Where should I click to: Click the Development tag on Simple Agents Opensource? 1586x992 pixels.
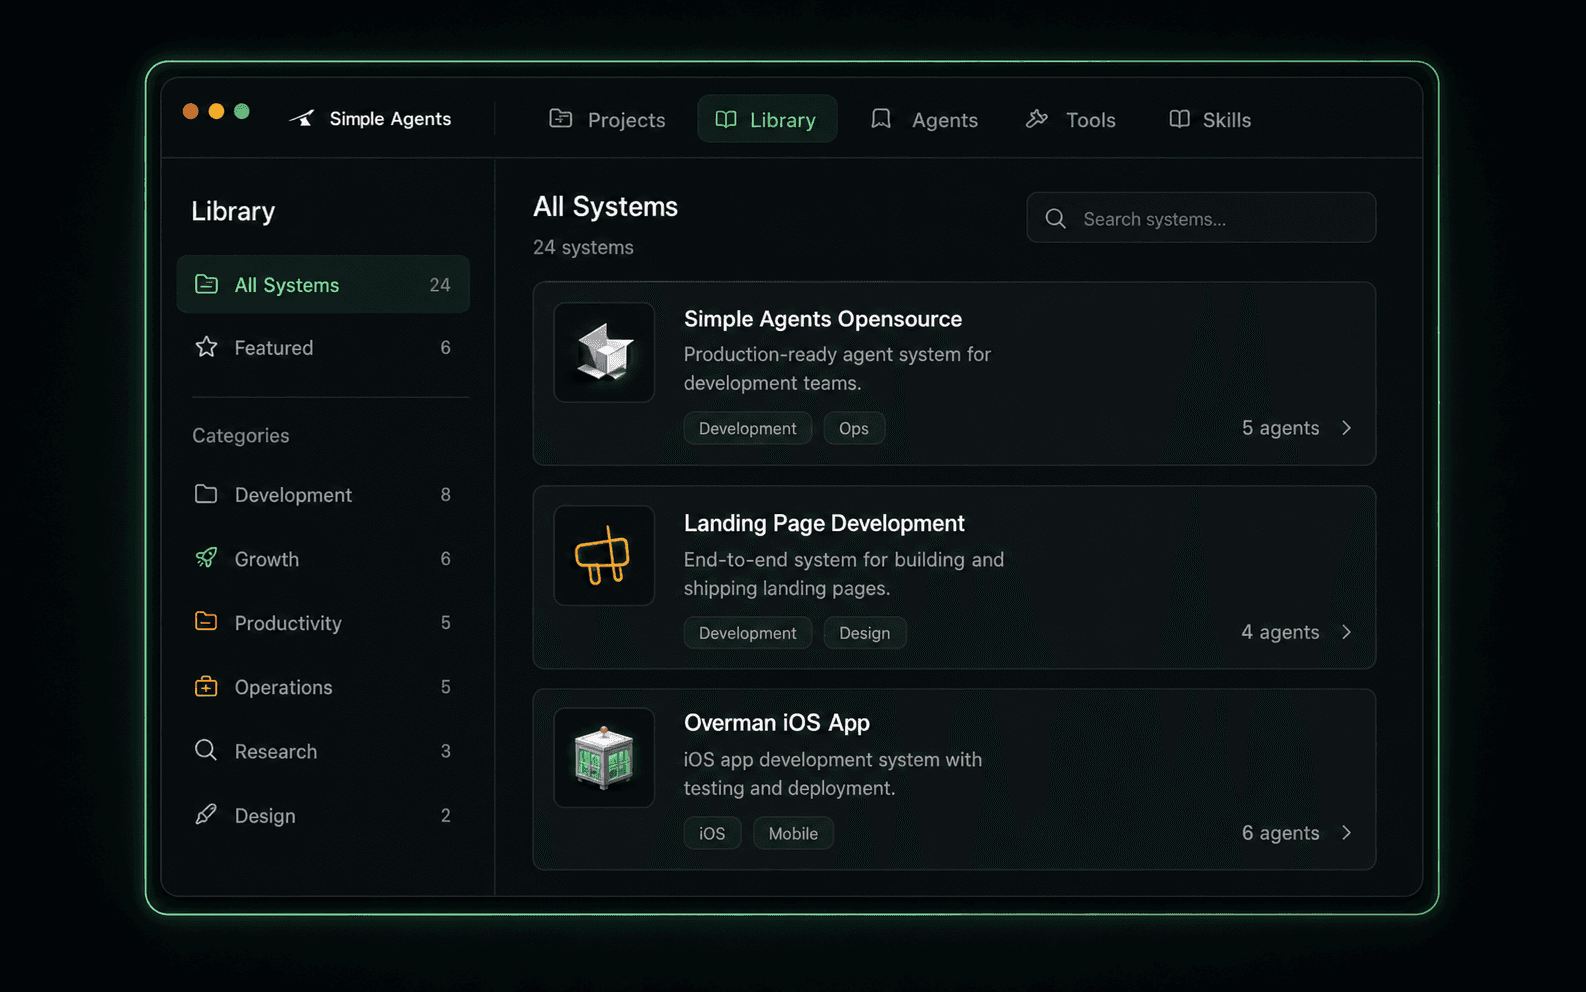pyautogui.click(x=748, y=428)
